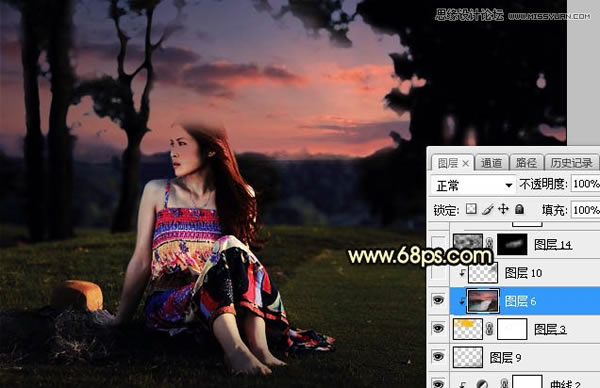The height and width of the screenshot is (388, 600).
Task: Click the lock position move icon
Action: pyautogui.click(x=503, y=209)
